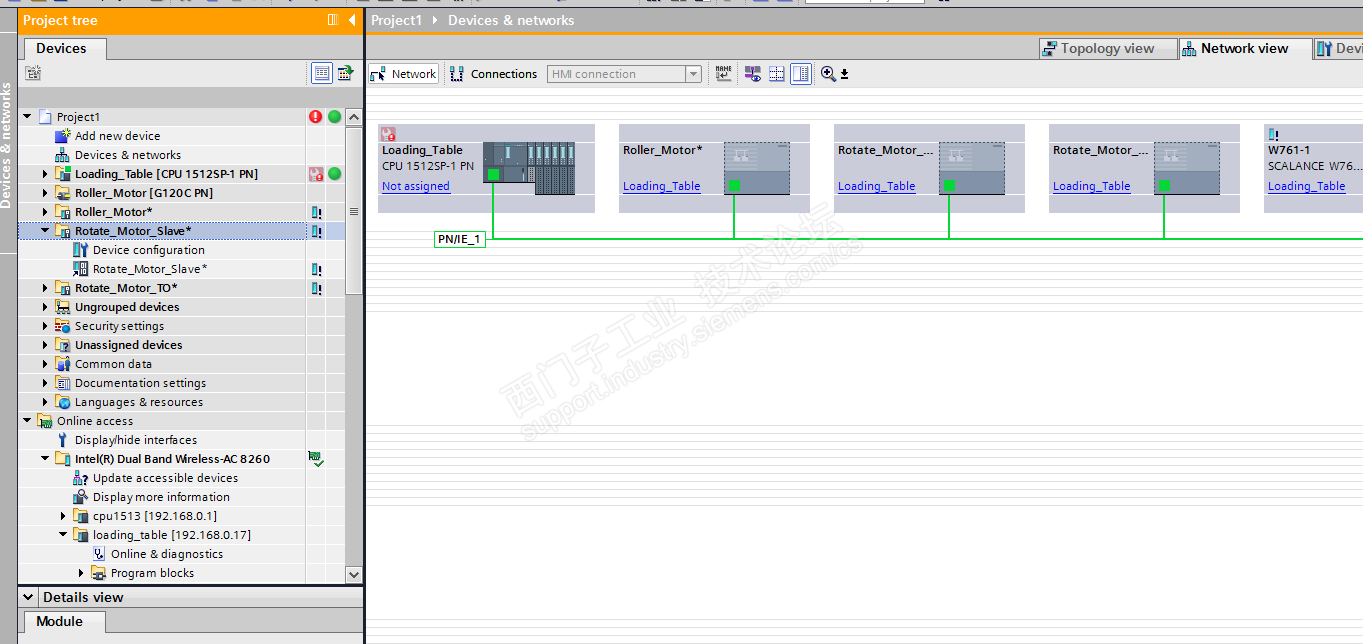Toggle the show address labels icon
Viewport: 1363px width, 644px height.
tap(753, 74)
